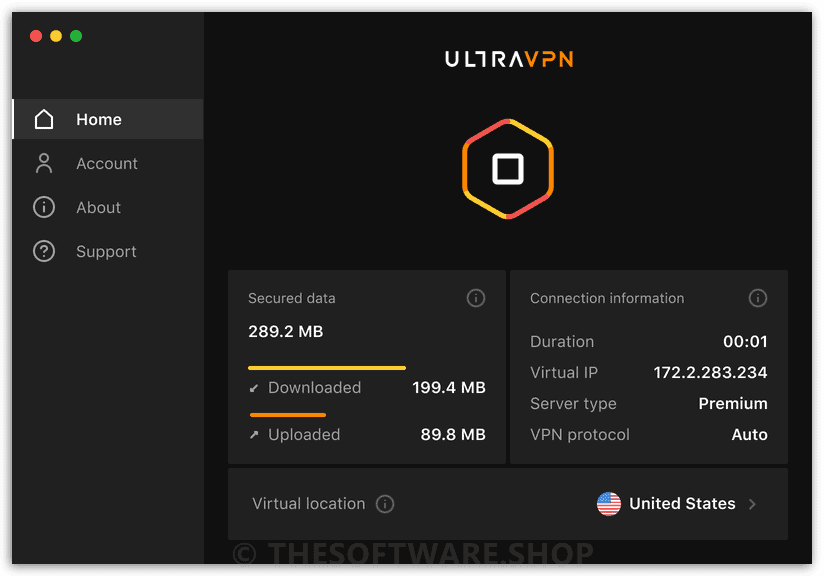Click the orange Uploaded progress bar
824x576 pixels.
pyautogui.click(x=288, y=415)
